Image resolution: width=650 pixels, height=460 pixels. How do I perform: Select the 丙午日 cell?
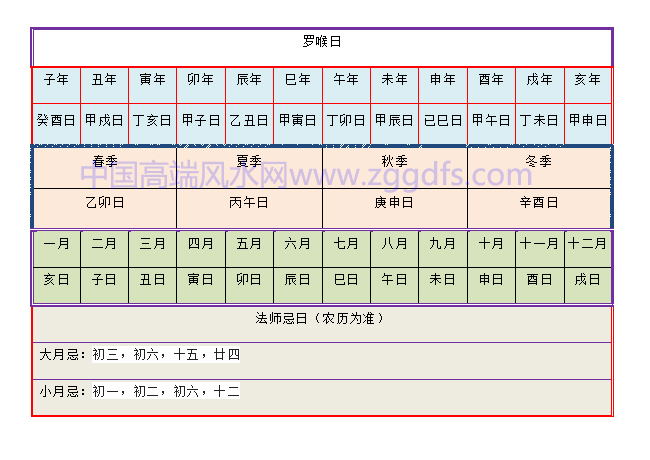coord(250,208)
